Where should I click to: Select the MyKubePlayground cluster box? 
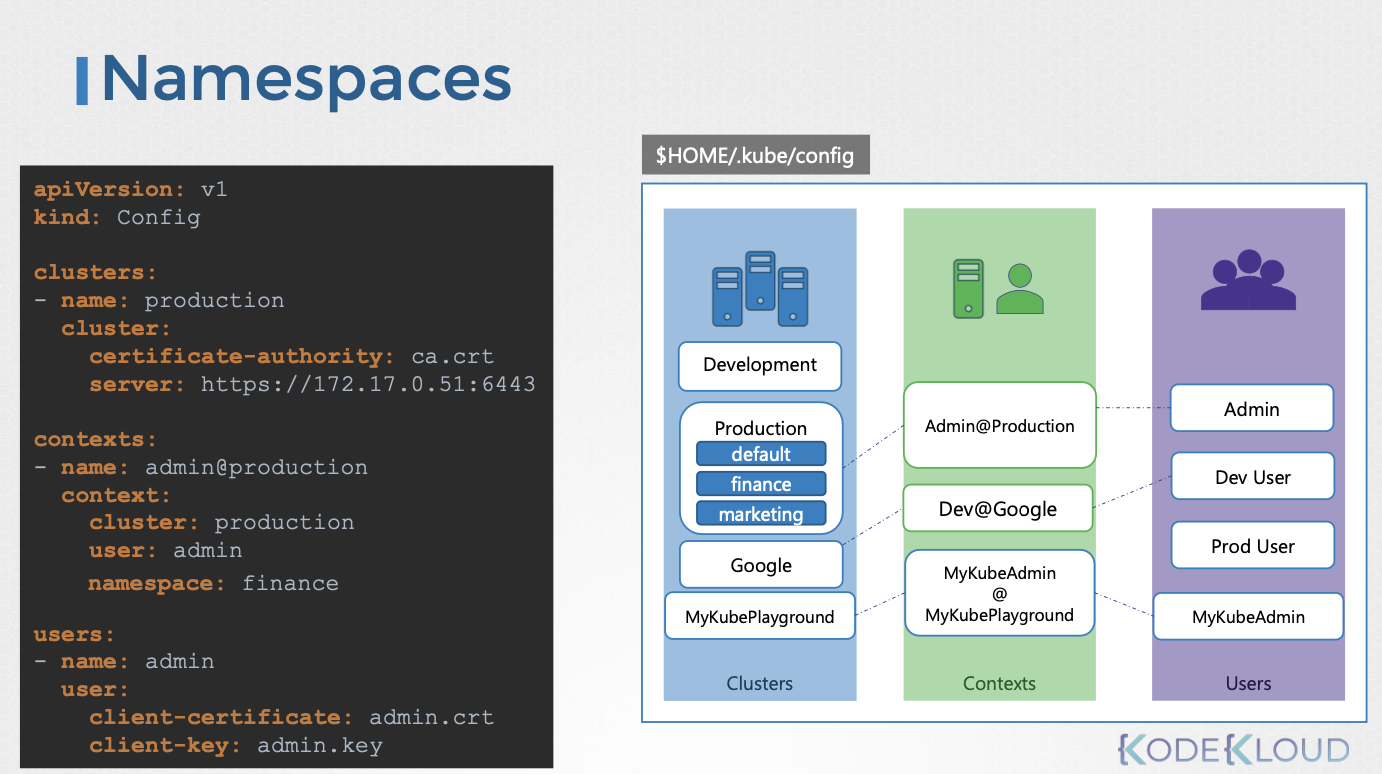(x=760, y=616)
